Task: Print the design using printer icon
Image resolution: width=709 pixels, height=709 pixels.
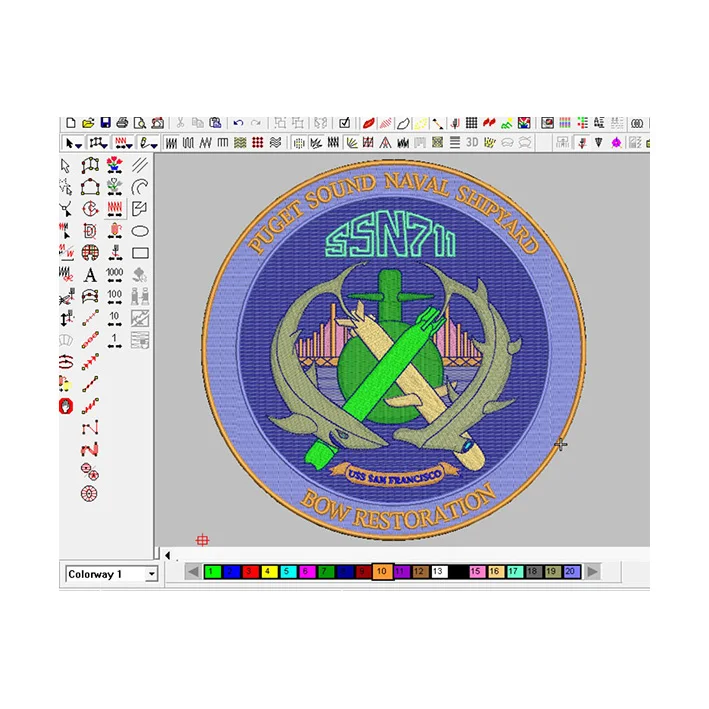Action: coord(122,123)
